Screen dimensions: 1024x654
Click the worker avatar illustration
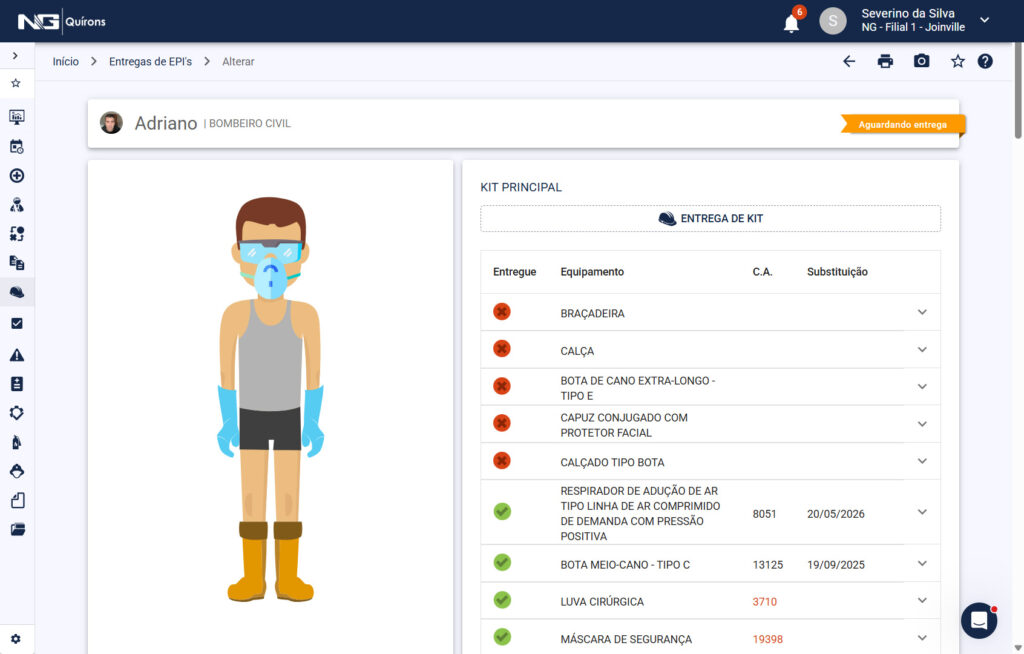(x=270, y=399)
